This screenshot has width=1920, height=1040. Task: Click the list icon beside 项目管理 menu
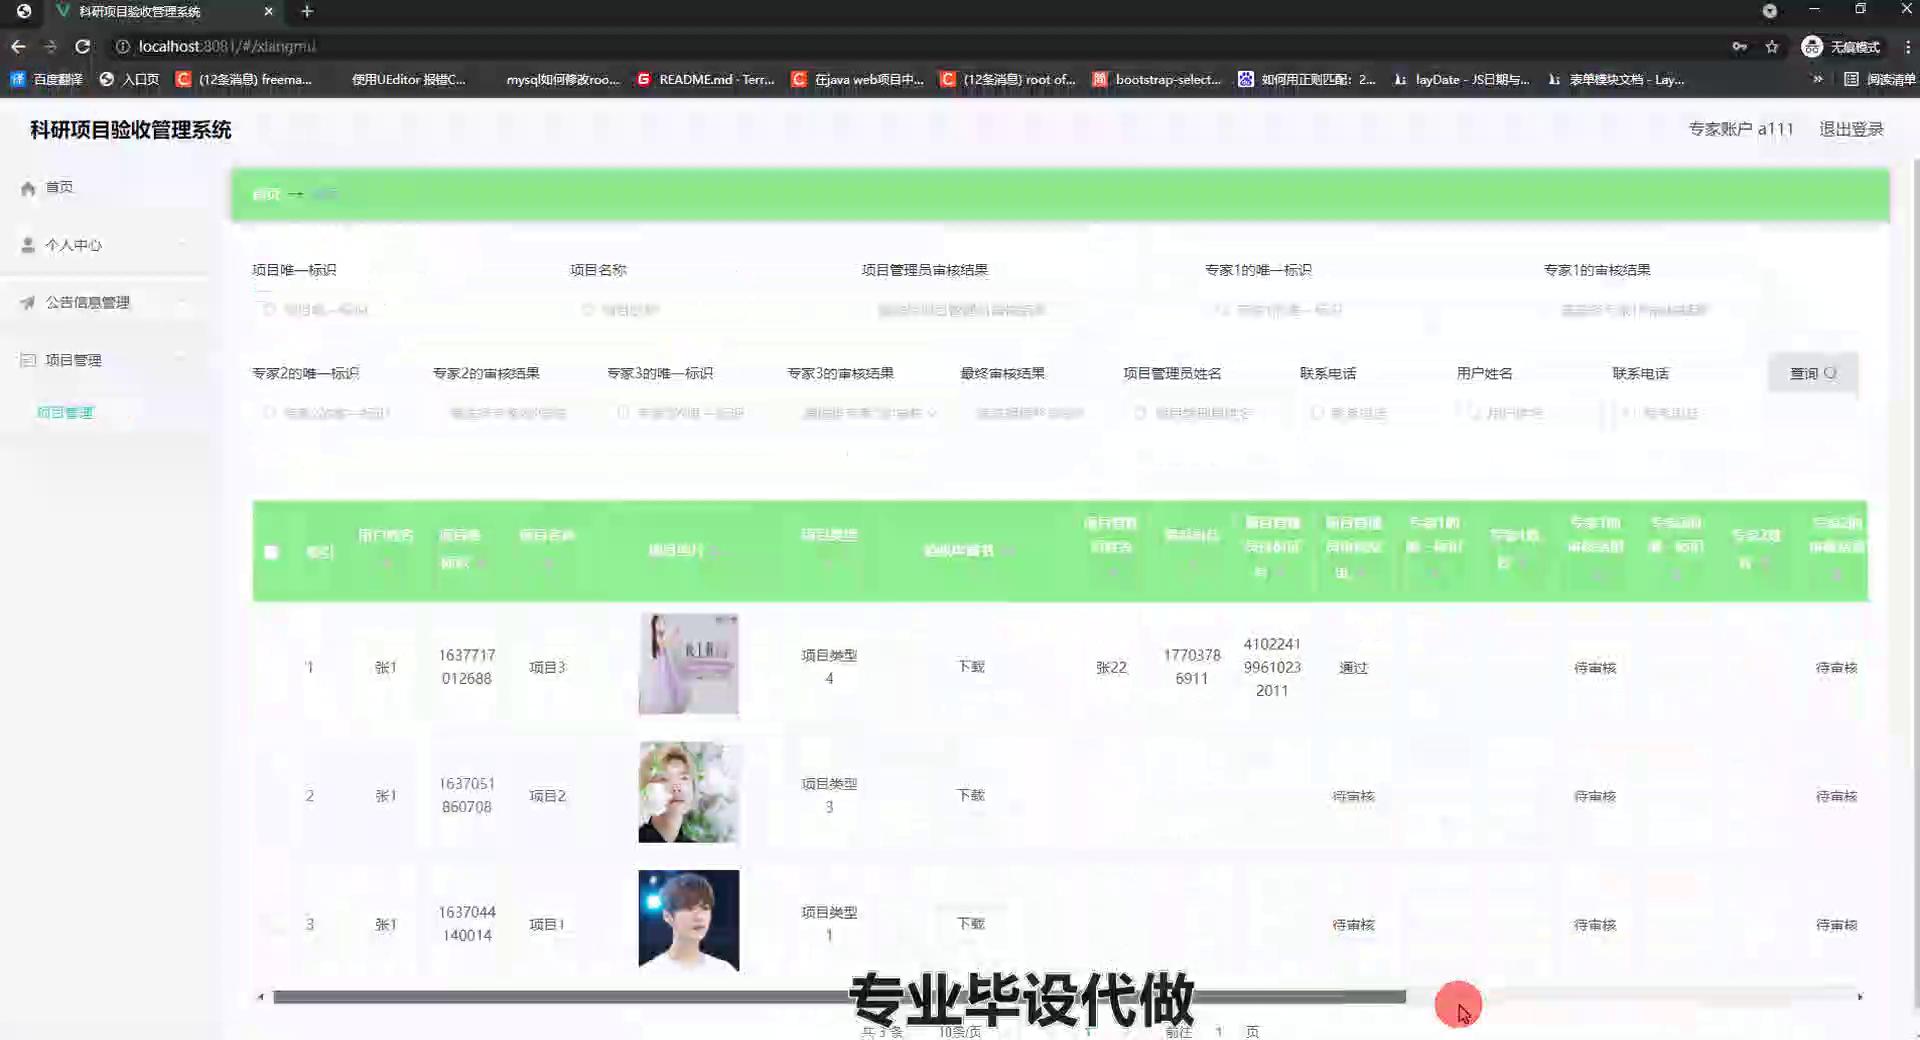point(28,360)
